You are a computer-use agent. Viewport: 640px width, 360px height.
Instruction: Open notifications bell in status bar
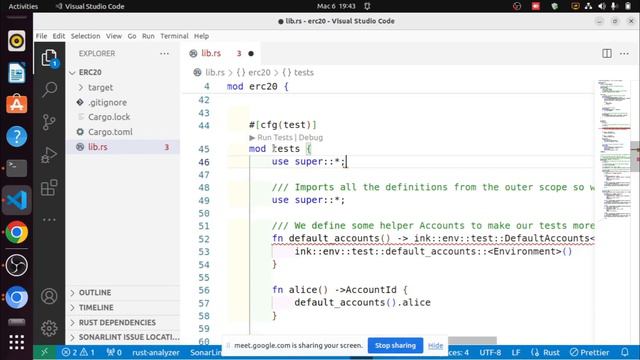click(x=624, y=352)
